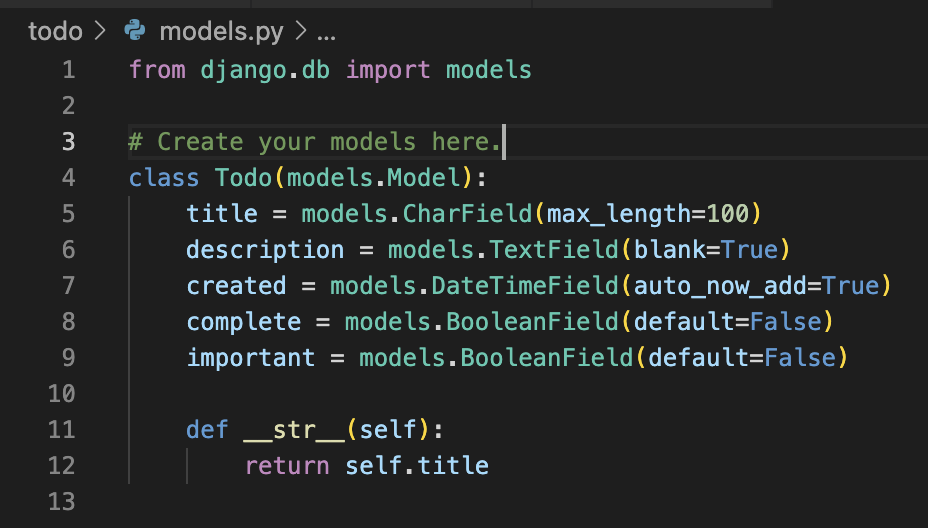
Task: Click 'BooleanField' on the complete line
Action: click(533, 322)
